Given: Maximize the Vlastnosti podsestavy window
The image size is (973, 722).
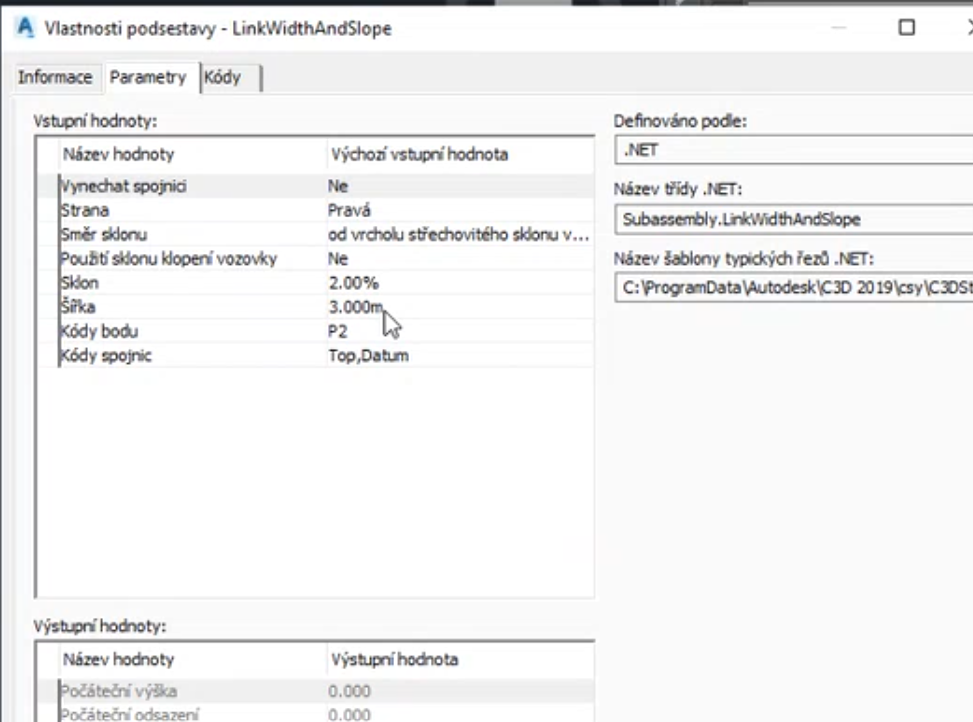Looking at the screenshot, I should click(x=906, y=28).
